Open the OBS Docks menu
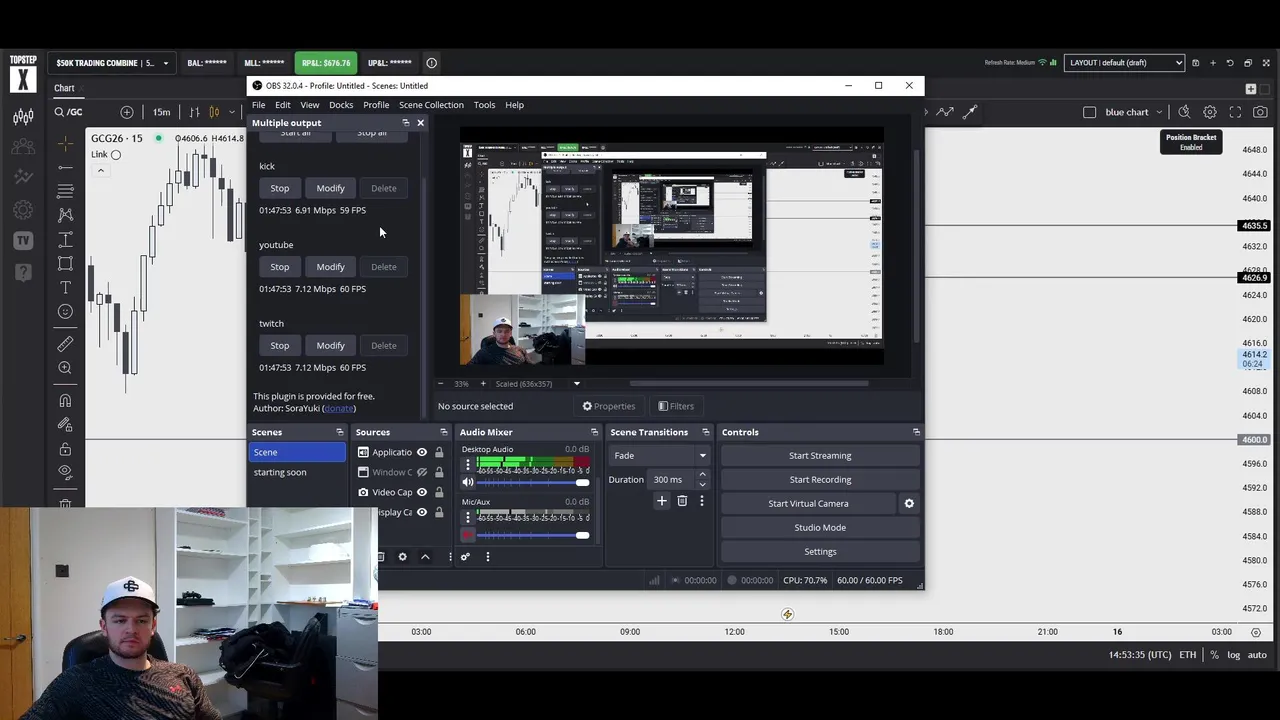The height and width of the screenshot is (720, 1280). tap(341, 105)
